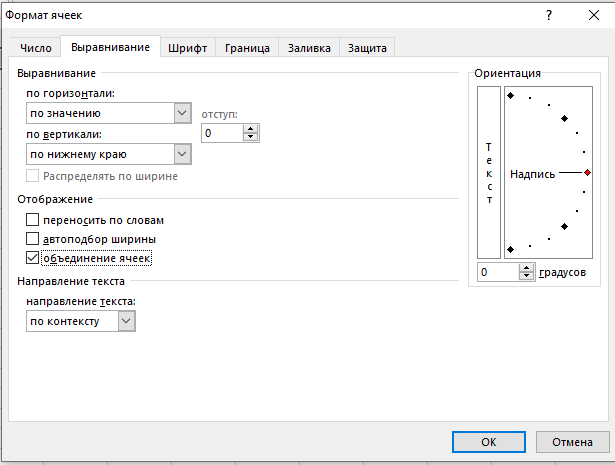This screenshot has width=615, height=465.
Task: Switch to the Граница tab
Action: [x=247, y=48]
